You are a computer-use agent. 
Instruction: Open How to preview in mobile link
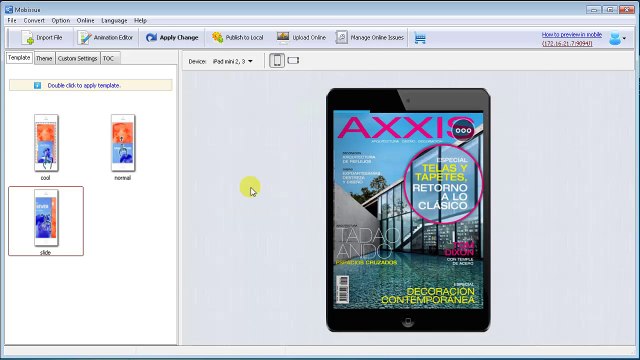571,35
